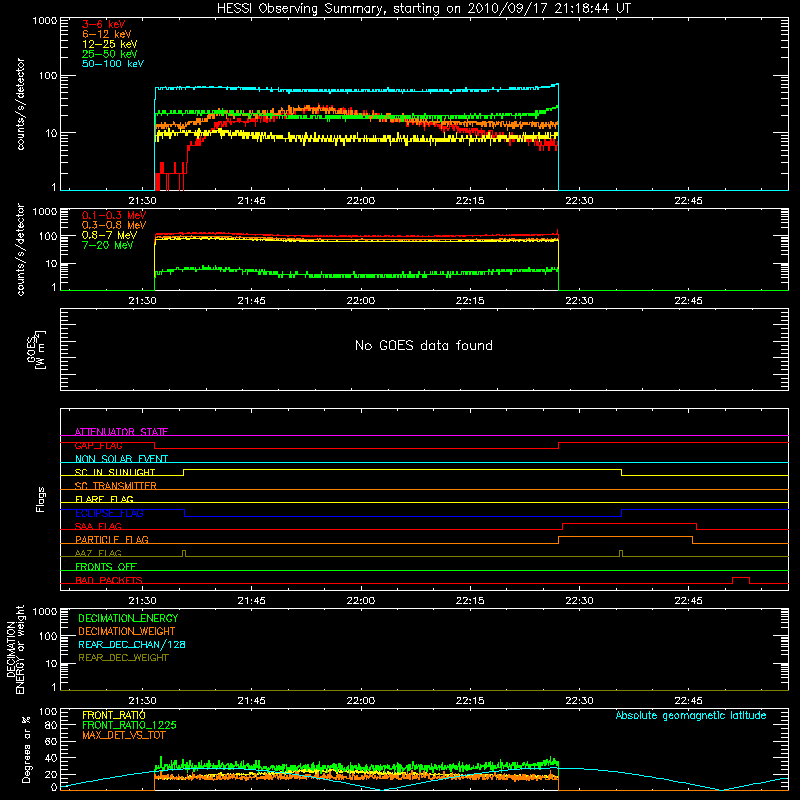Select the FLARE_FLAG label
Image resolution: width=800 pixels, height=800 pixels.
pos(104,499)
